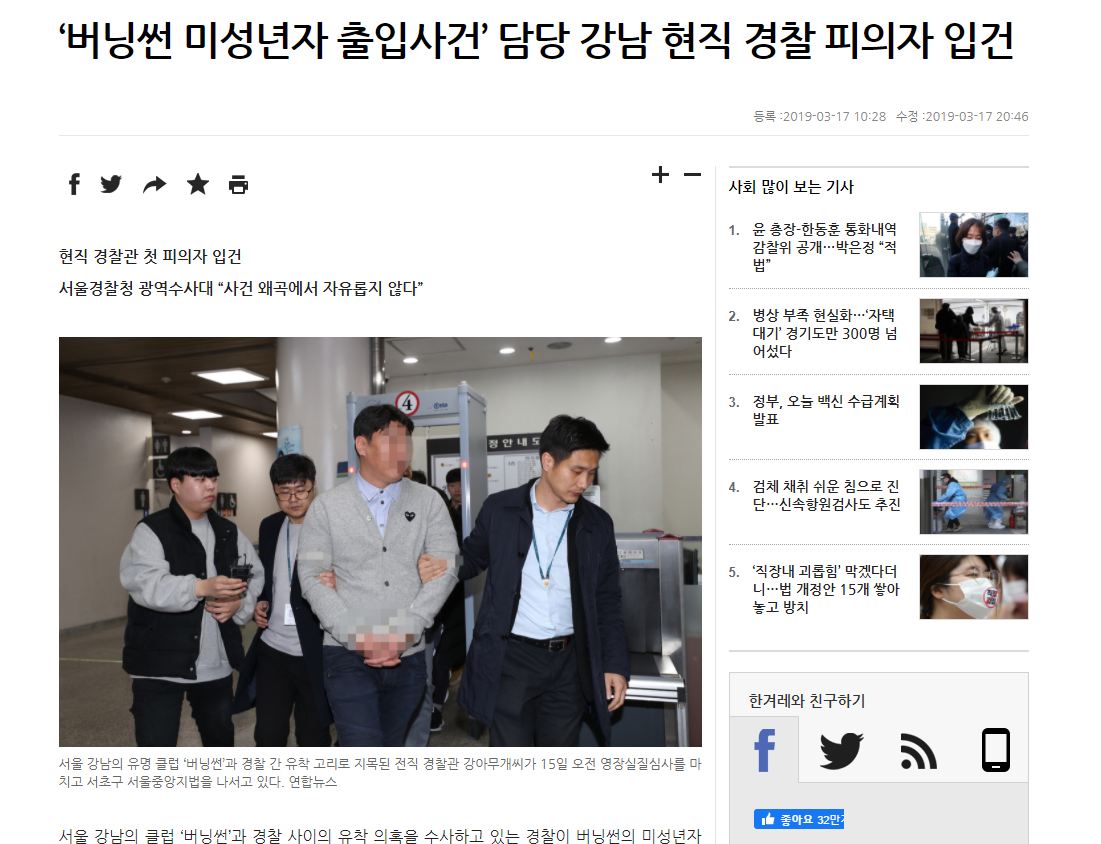View main article photo of escorted man
This screenshot has height=844, width=1101.
coord(380,541)
